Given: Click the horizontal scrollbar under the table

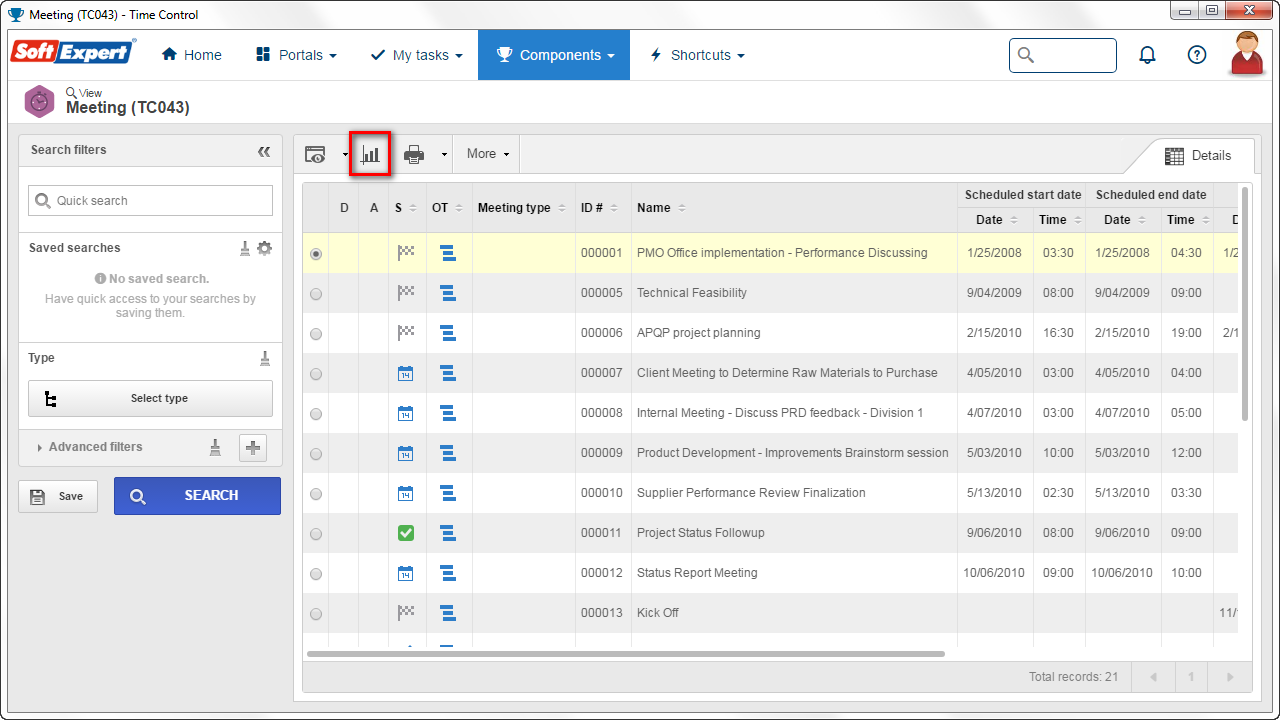Looking at the screenshot, I should pos(626,654).
